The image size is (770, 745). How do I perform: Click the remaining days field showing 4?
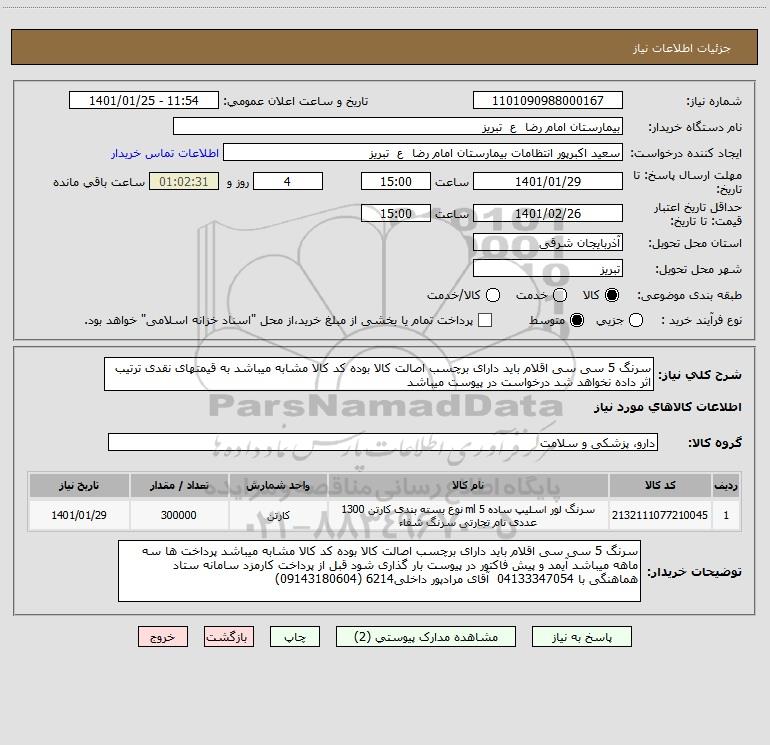tap(288, 181)
